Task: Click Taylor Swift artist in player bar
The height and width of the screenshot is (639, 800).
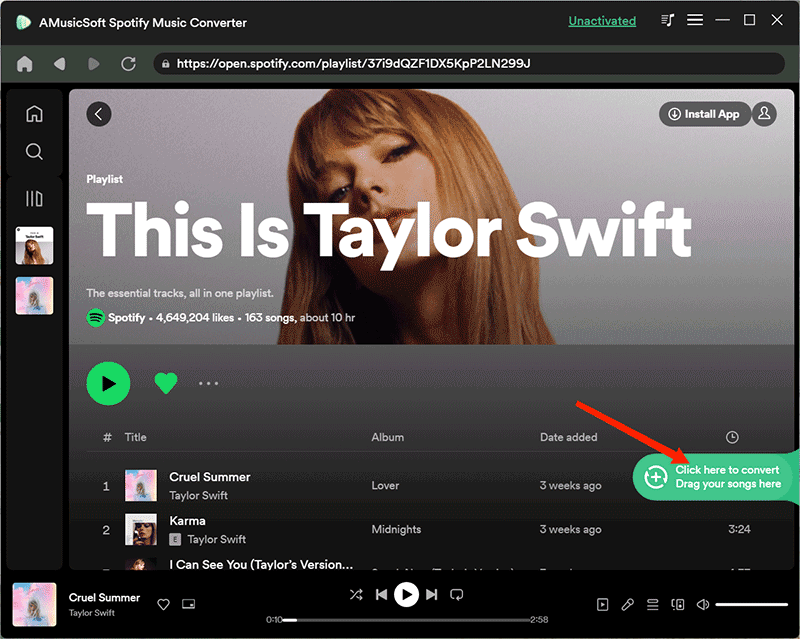Action: pyautogui.click(x=92, y=613)
